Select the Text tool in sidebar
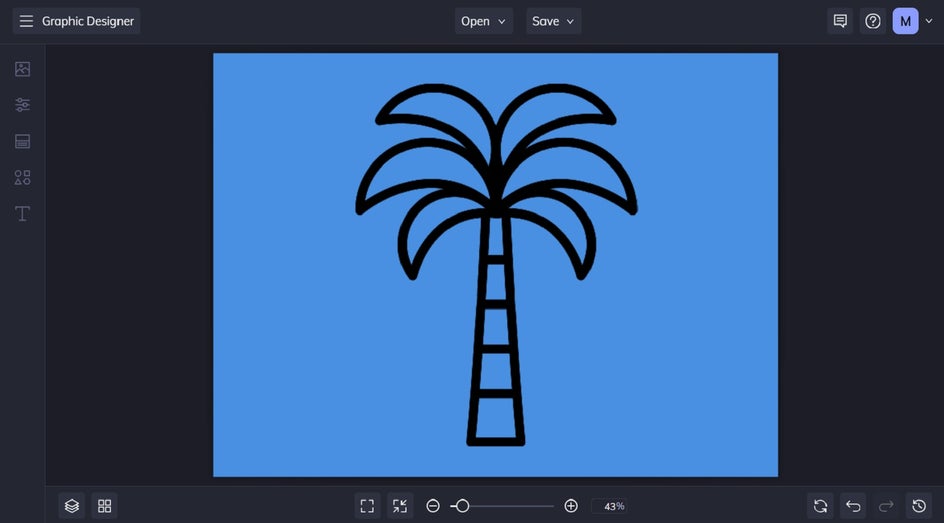 22,214
